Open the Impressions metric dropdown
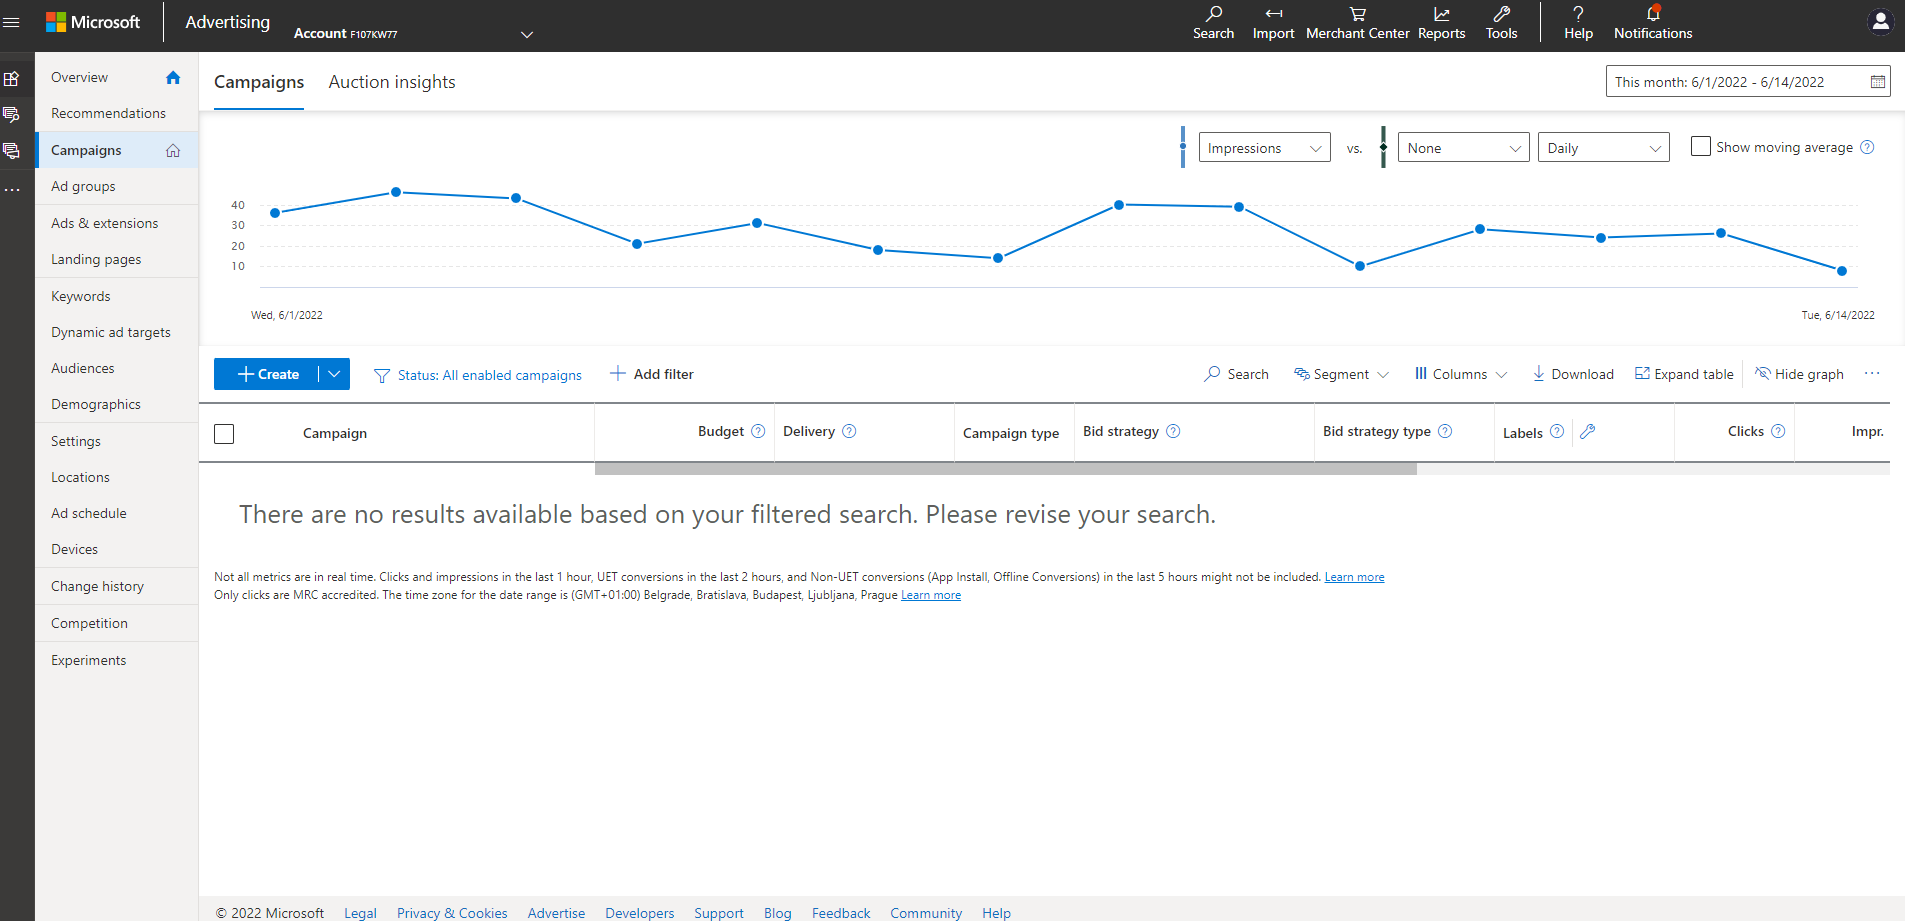 pos(1264,148)
